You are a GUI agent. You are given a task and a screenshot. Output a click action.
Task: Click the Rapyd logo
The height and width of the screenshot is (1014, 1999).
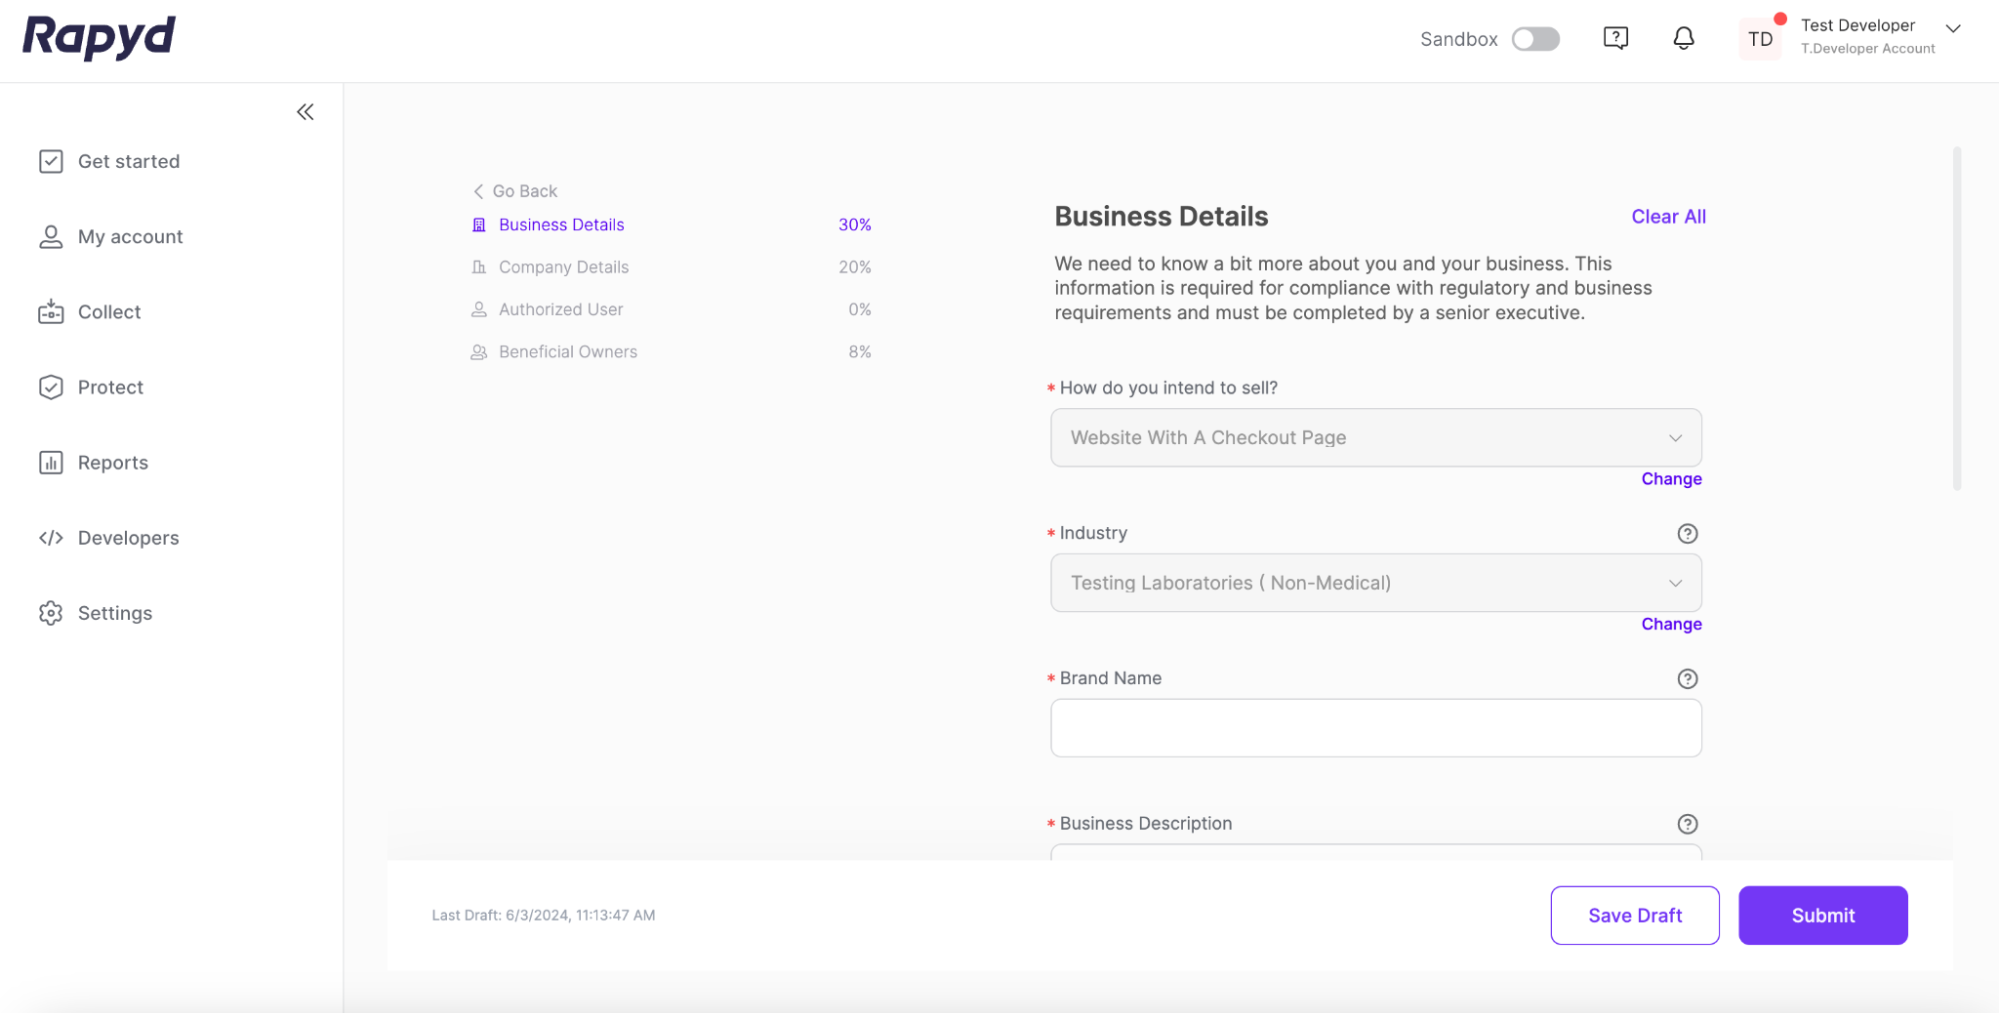click(99, 37)
